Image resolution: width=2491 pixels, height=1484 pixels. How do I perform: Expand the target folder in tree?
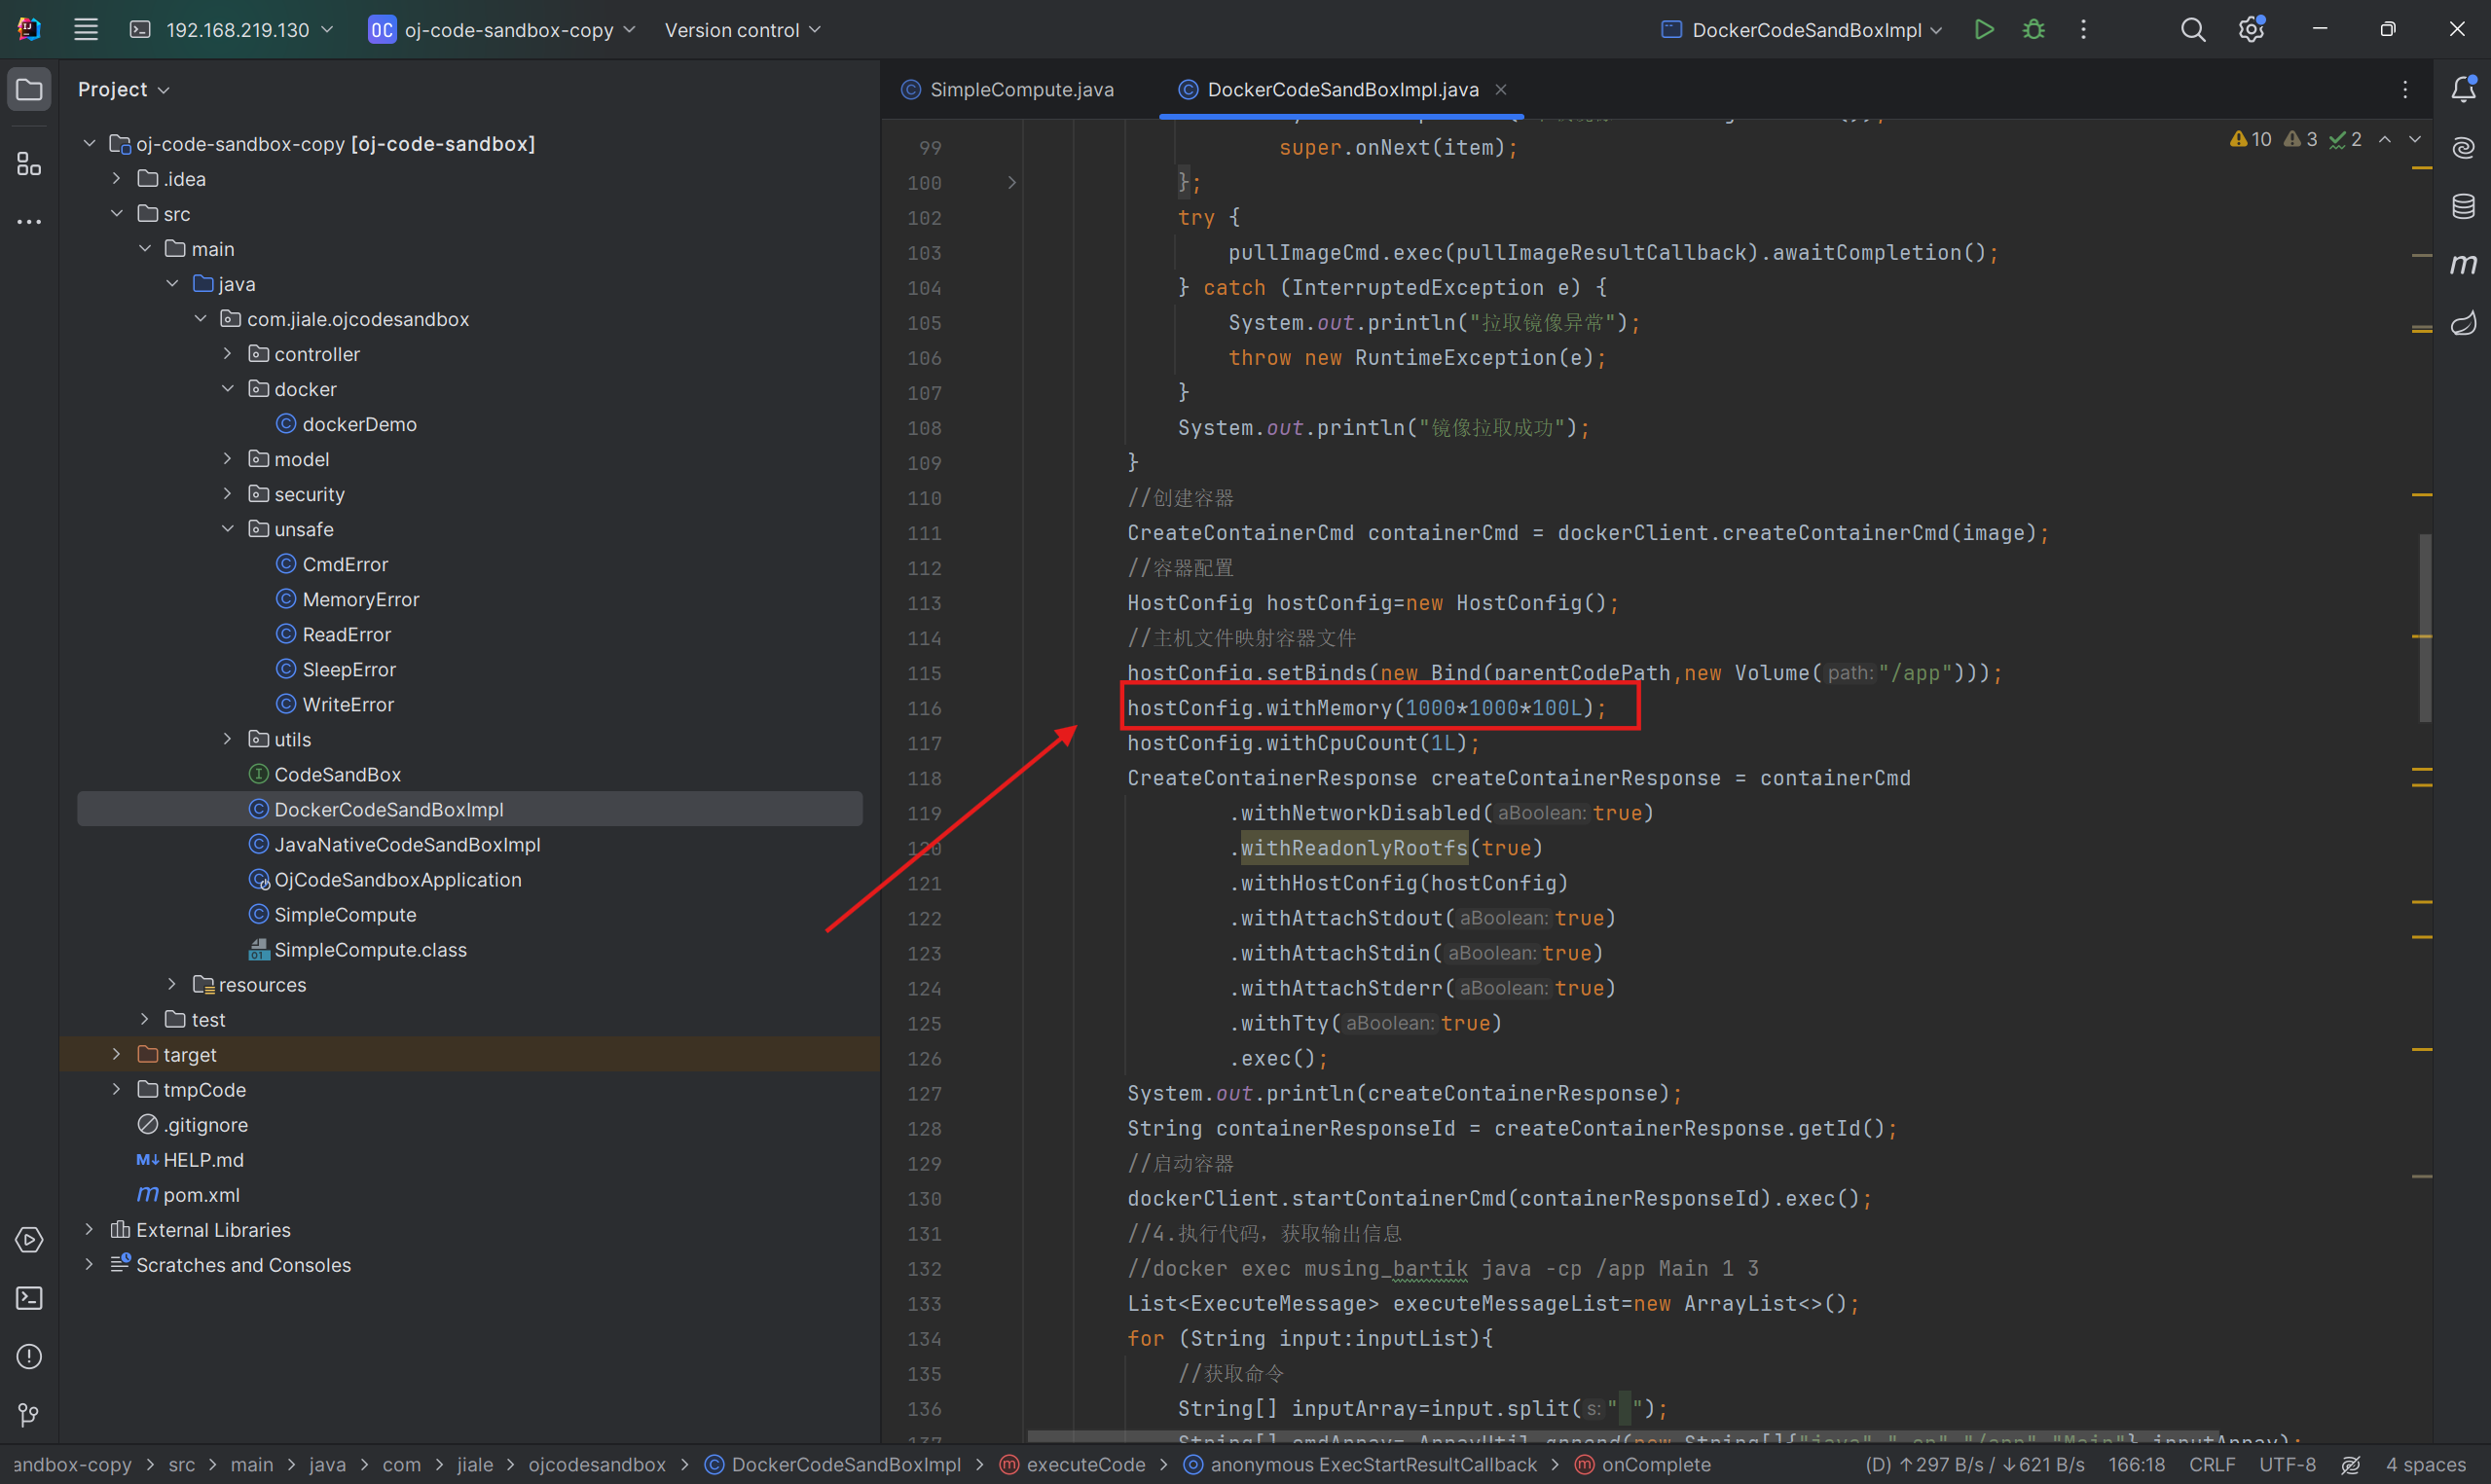116,1054
